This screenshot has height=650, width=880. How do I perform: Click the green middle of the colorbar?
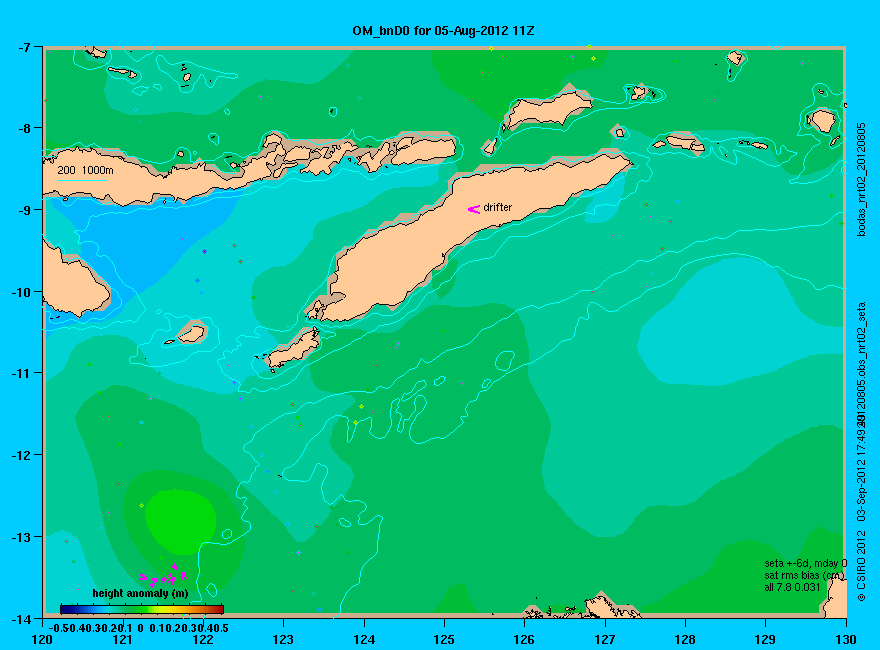142,610
